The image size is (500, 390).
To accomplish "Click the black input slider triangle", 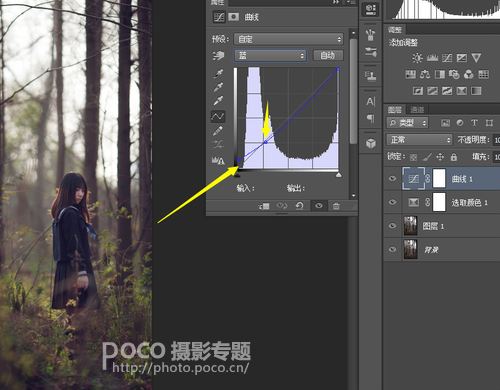I will click(x=237, y=175).
